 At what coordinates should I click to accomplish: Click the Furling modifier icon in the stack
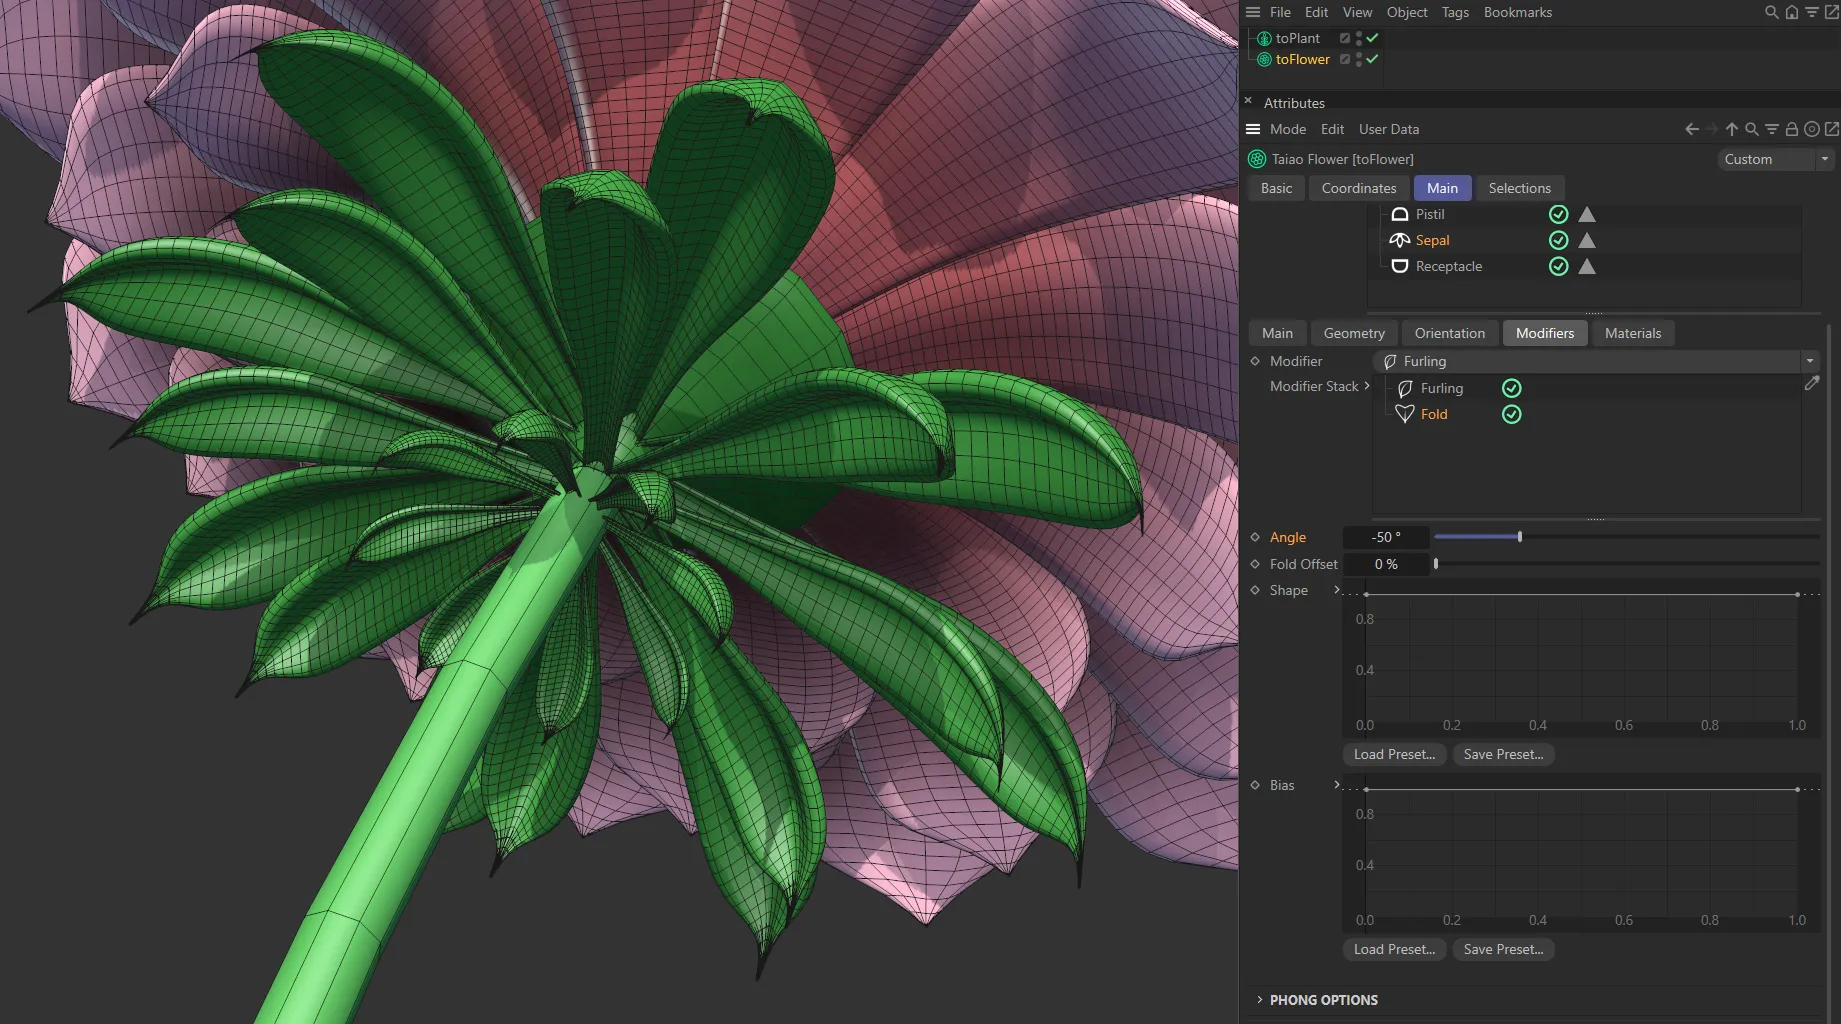(1404, 388)
